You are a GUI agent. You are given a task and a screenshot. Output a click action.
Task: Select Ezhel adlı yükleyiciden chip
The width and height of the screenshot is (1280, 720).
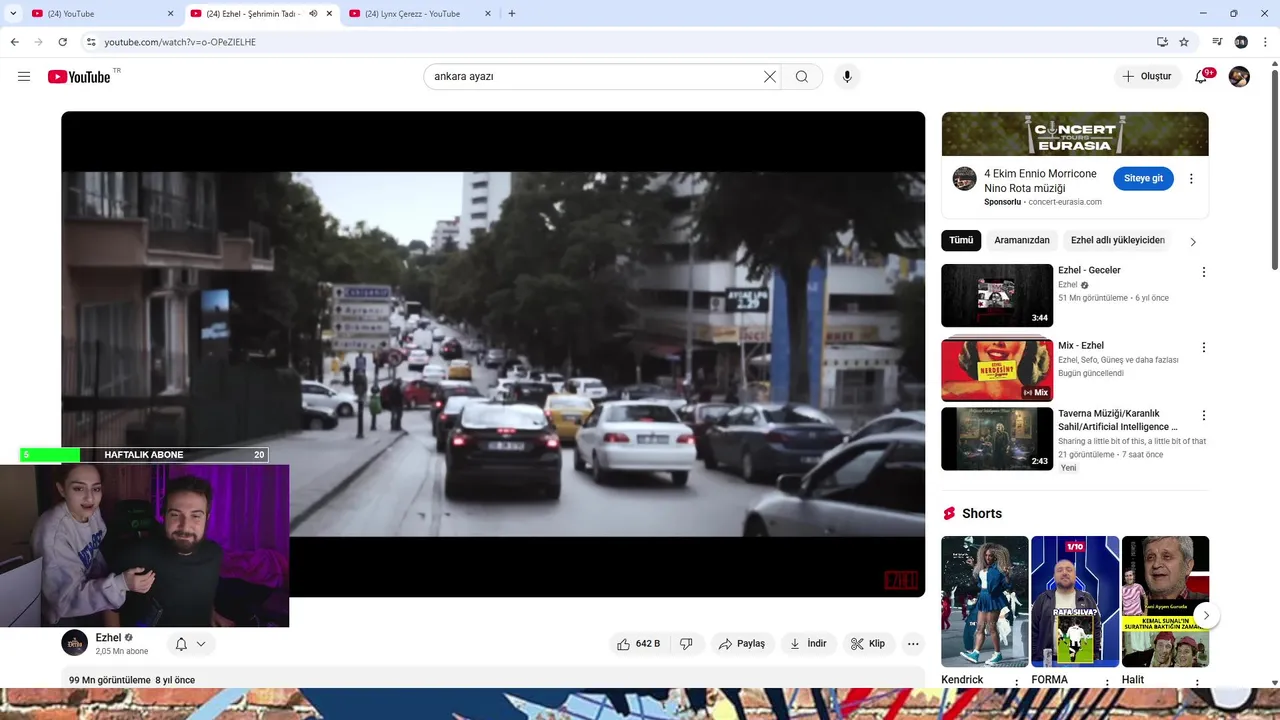[x=1117, y=241]
